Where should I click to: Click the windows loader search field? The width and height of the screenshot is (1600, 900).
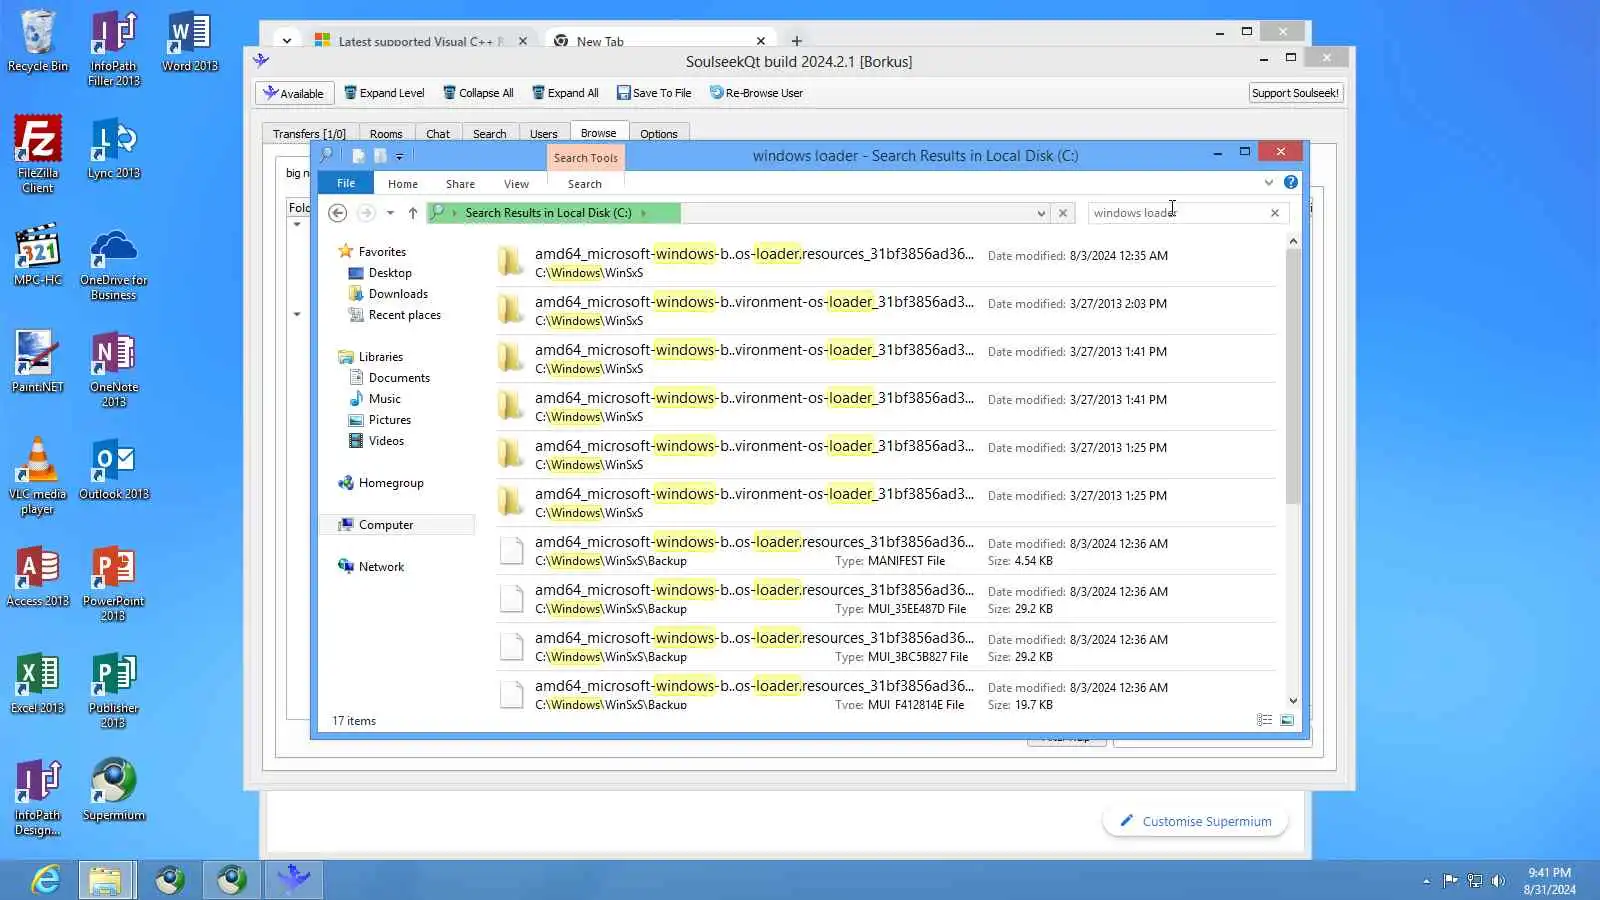[1177, 213]
